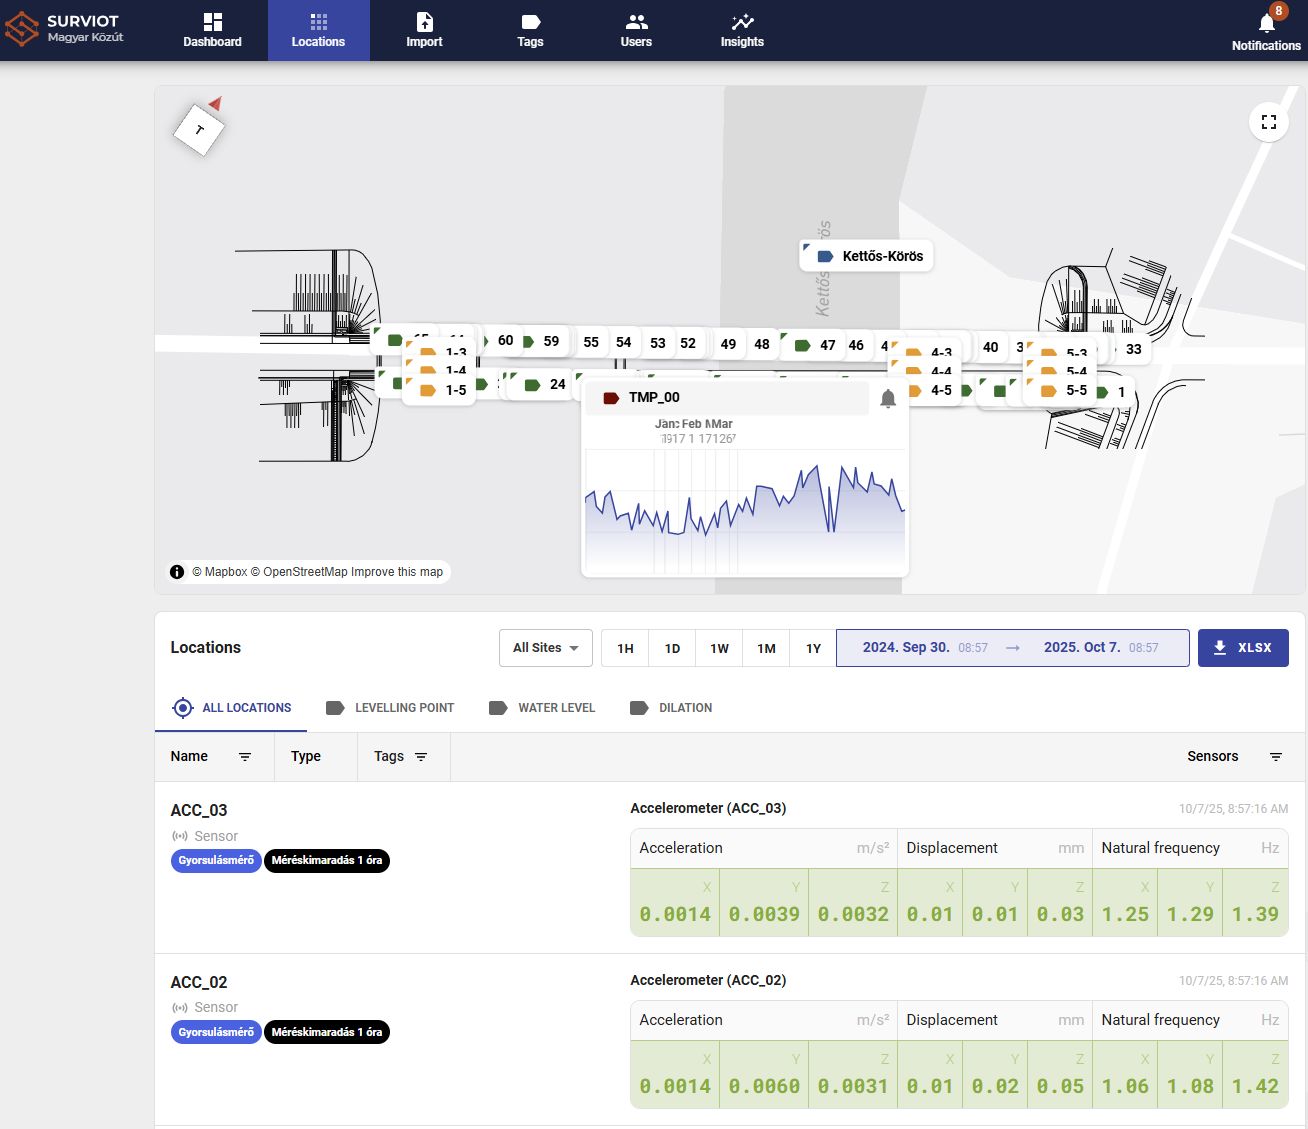
Task: Select the 1H time range
Action: point(625,648)
